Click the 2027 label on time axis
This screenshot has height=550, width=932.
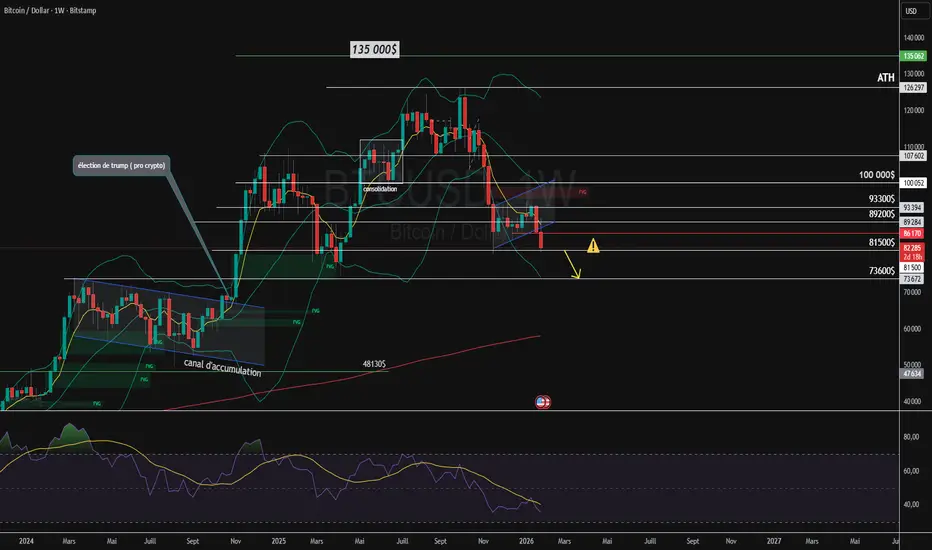pyautogui.click(x=774, y=541)
